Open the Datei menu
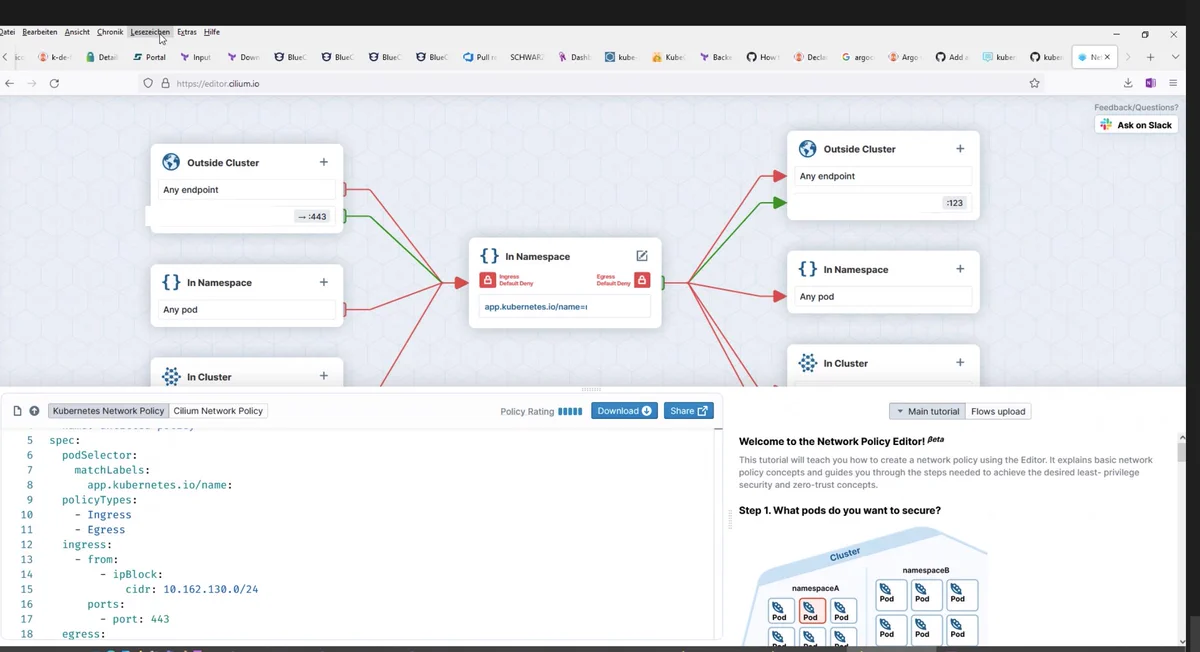 tap(6, 32)
